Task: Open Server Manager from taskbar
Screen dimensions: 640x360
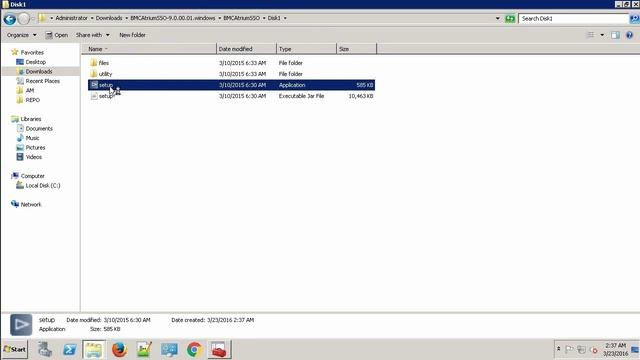Action: coord(45,350)
